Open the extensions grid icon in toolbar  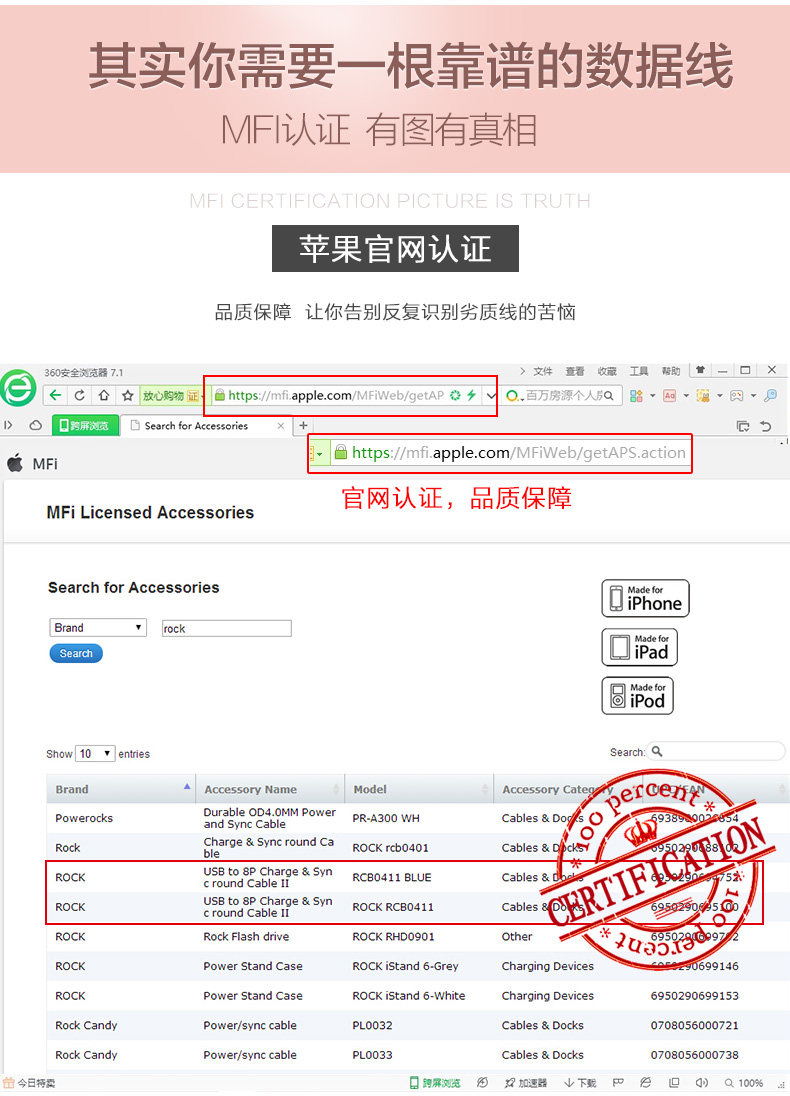click(635, 396)
